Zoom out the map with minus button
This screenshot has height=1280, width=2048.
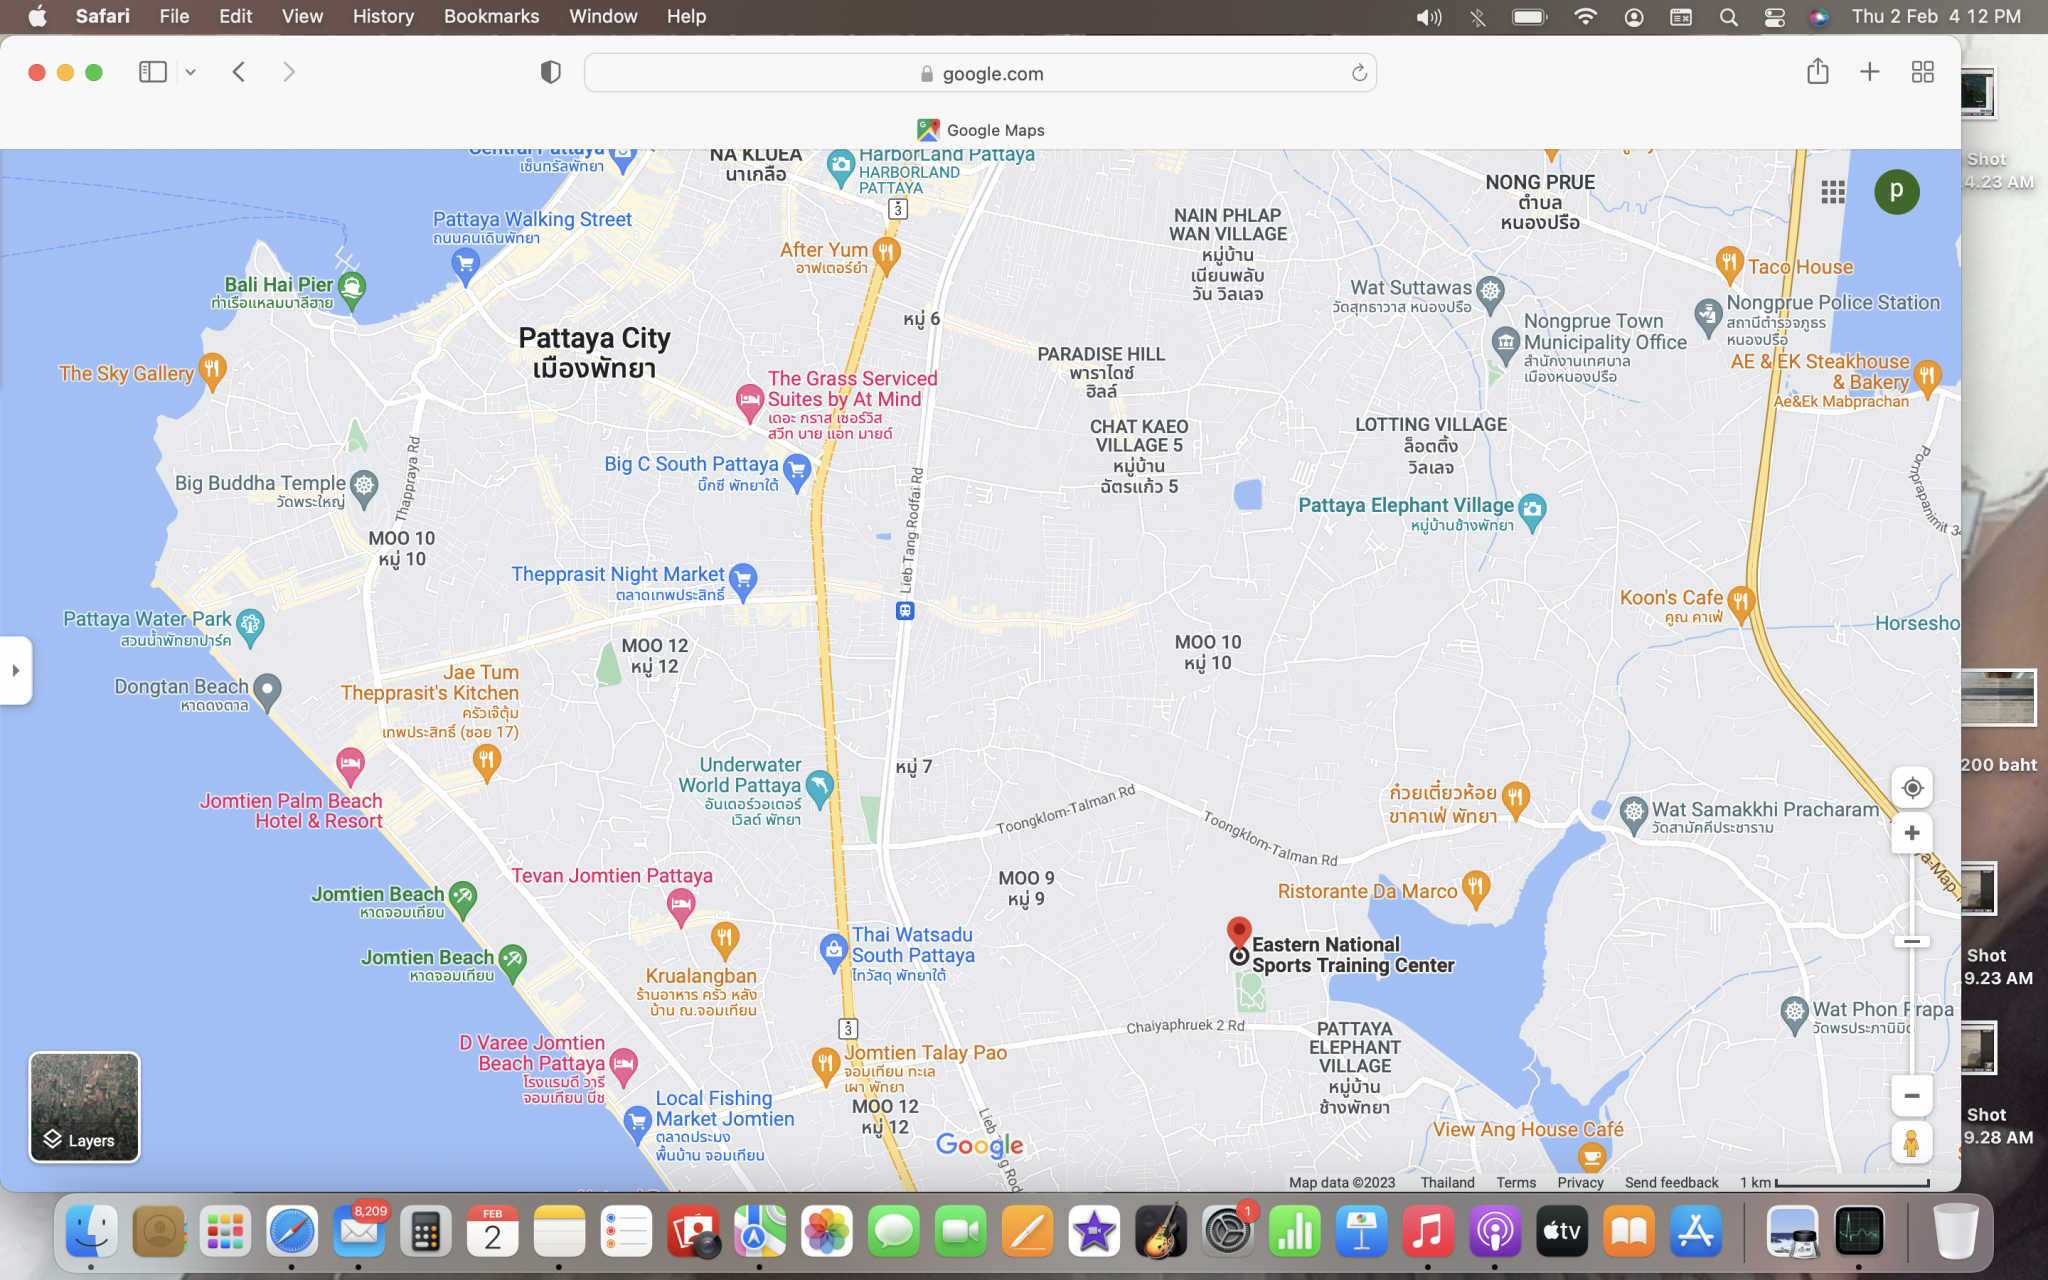(x=1911, y=1096)
